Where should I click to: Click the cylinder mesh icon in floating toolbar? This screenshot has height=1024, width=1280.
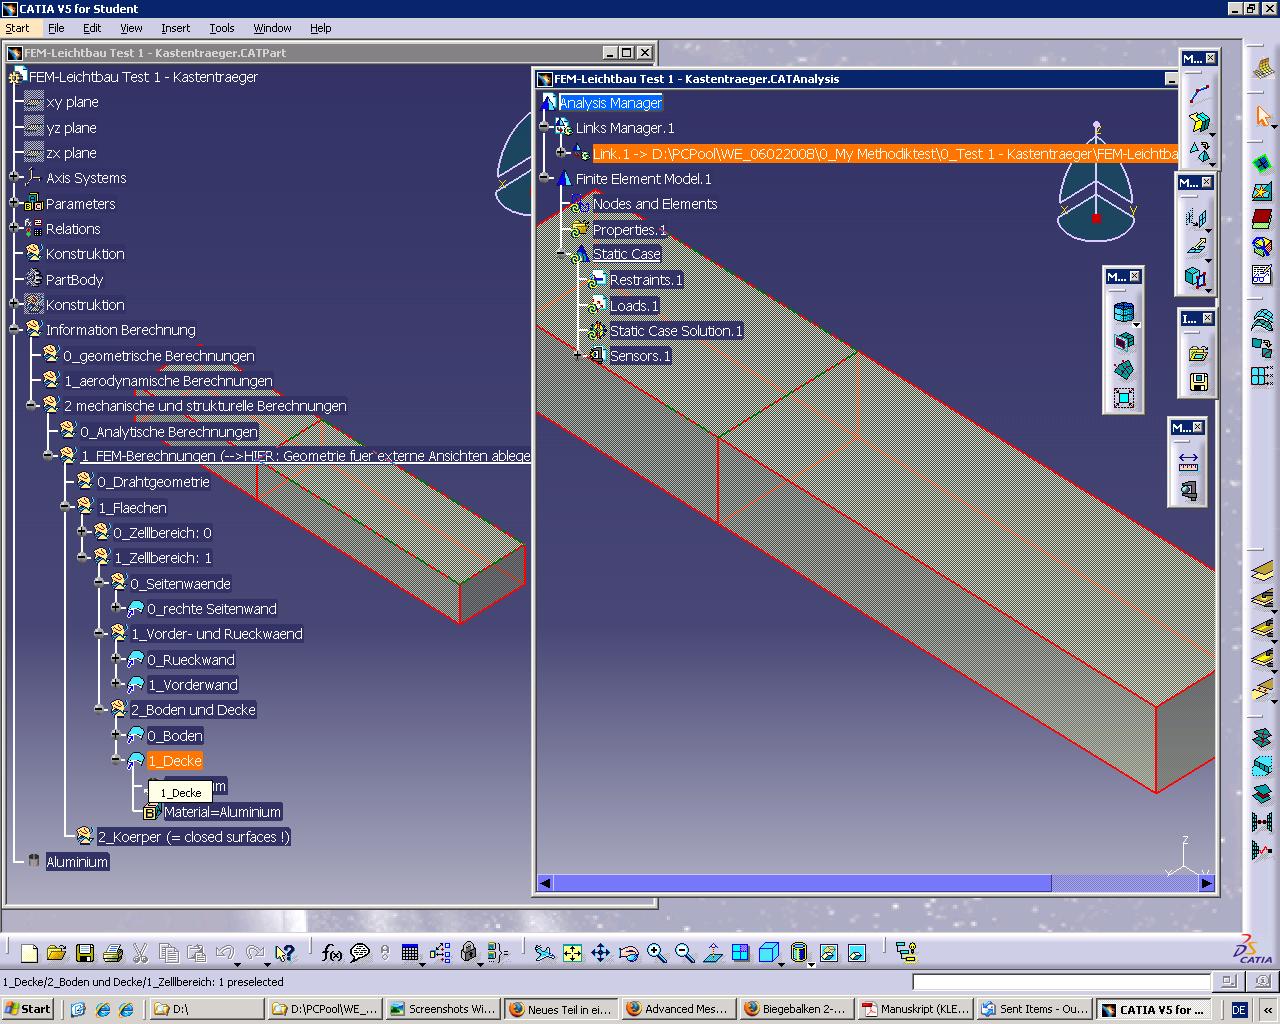pyautogui.click(x=1124, y=313)
